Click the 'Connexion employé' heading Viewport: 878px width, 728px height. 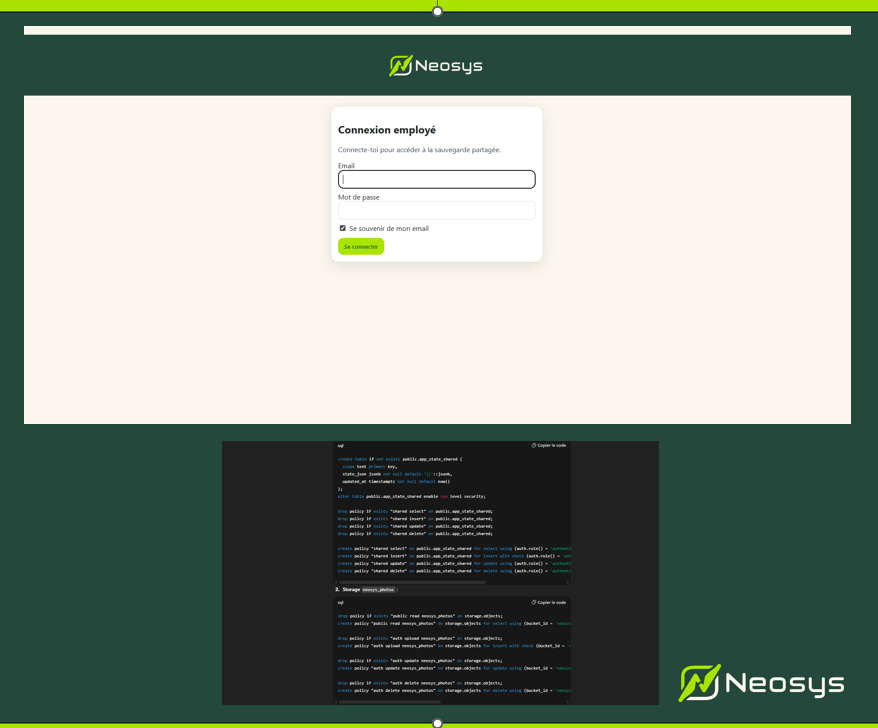click(387, 130)
